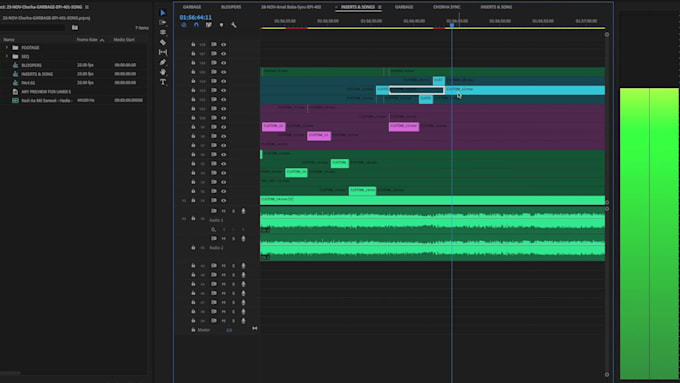Viewport: 680px width, 383px height.
Task: Toggle Linked Selection in timeline
Action: pos(209,25)
